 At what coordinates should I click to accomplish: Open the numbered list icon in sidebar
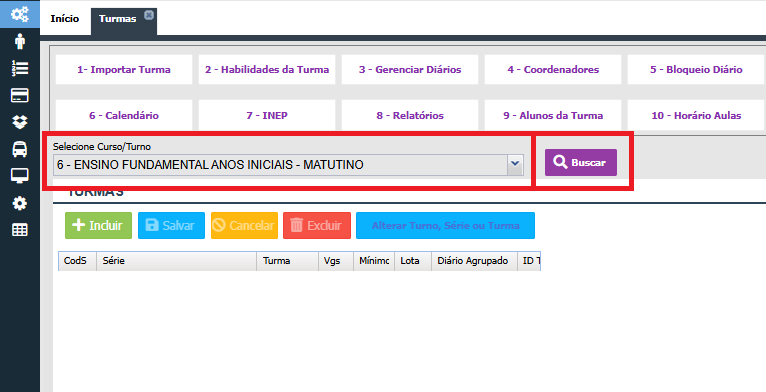20,68
